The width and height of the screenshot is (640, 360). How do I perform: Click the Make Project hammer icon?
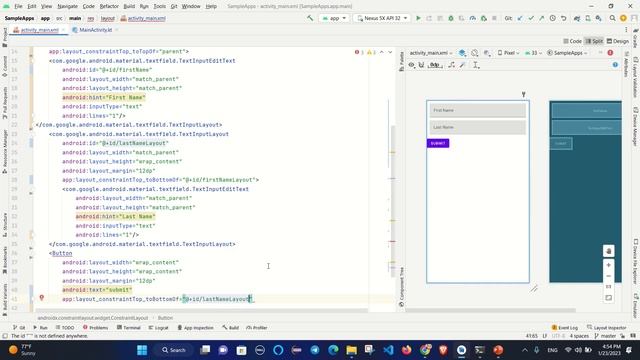(310, 18)
